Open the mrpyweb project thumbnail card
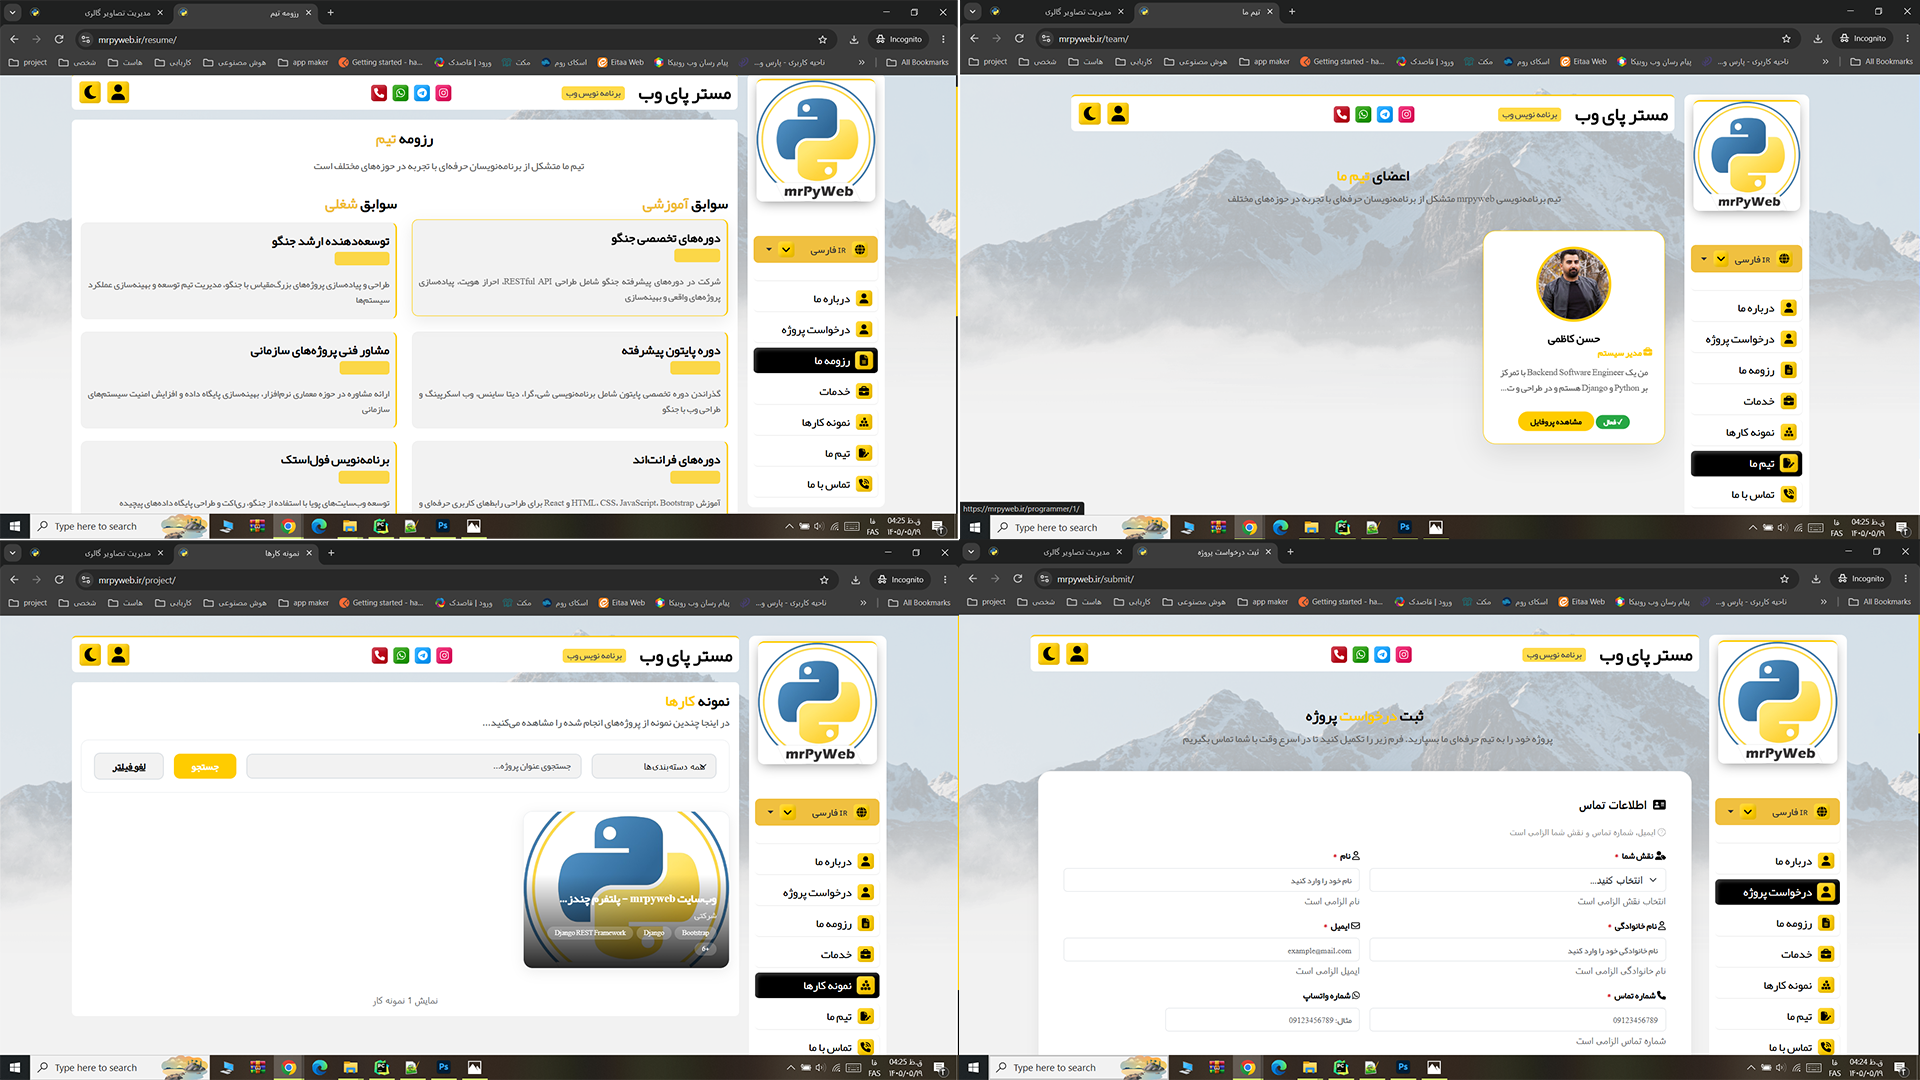 (626, 889)
